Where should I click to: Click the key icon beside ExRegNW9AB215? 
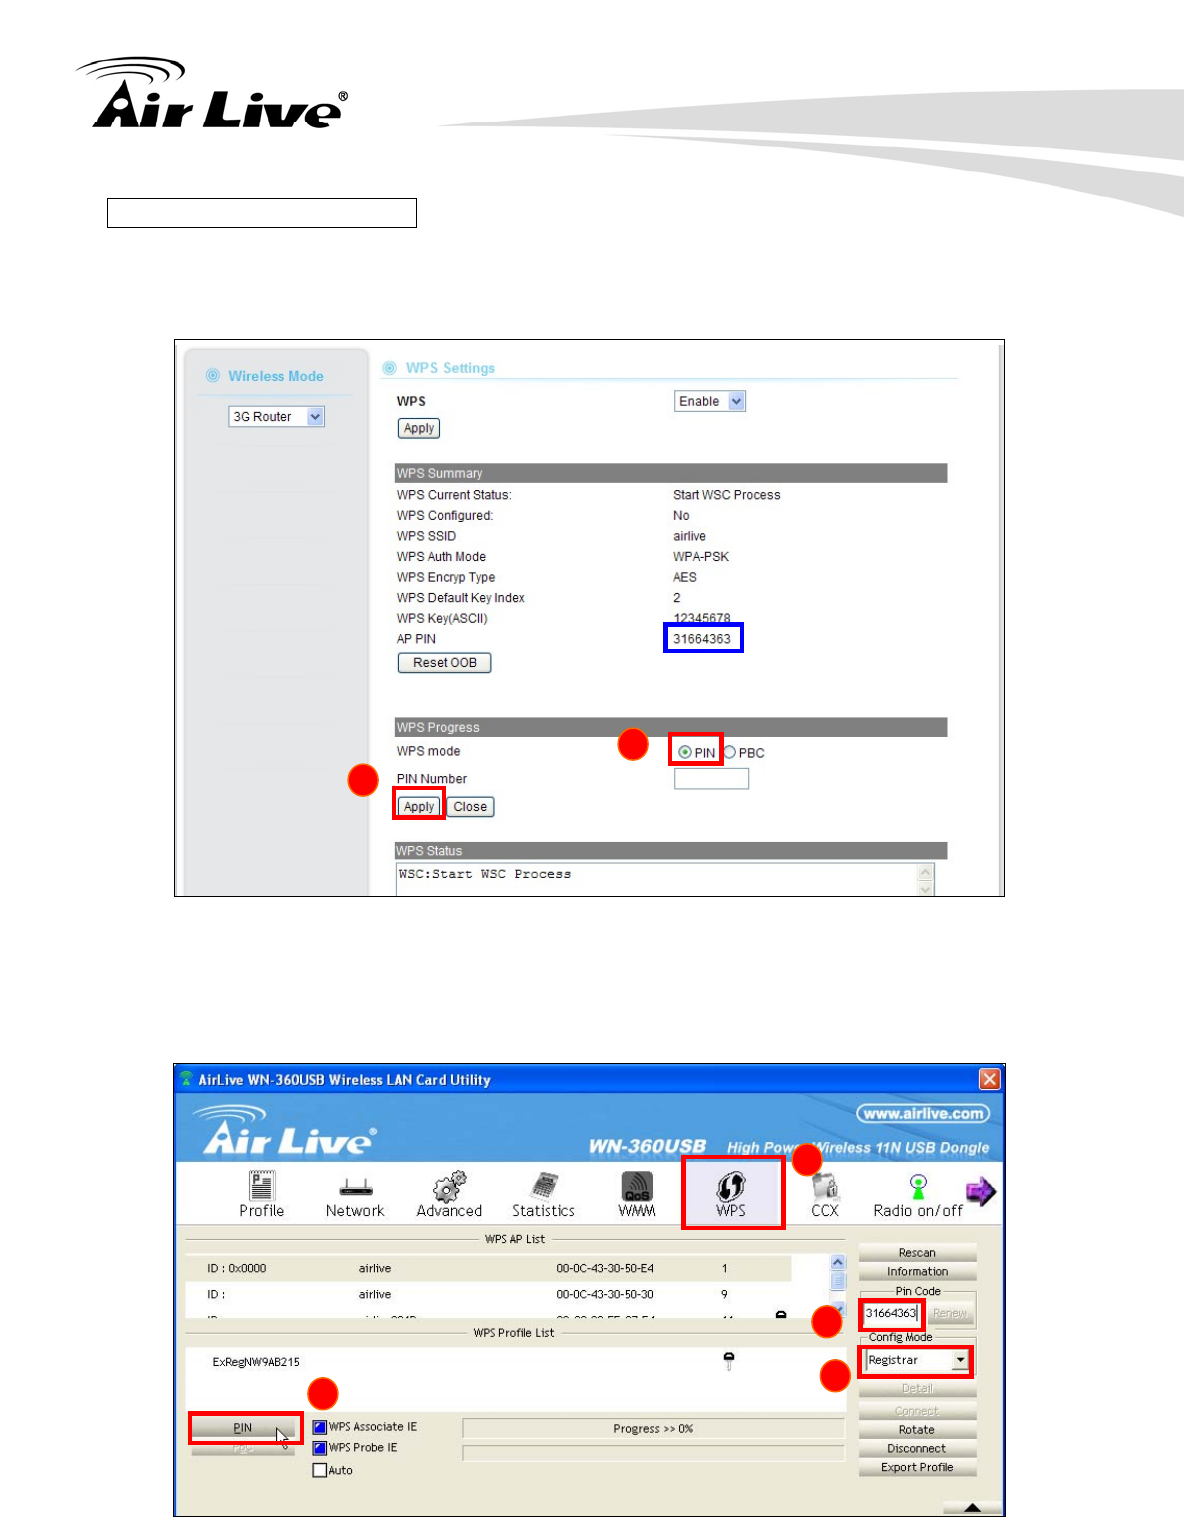[729, 1361]
